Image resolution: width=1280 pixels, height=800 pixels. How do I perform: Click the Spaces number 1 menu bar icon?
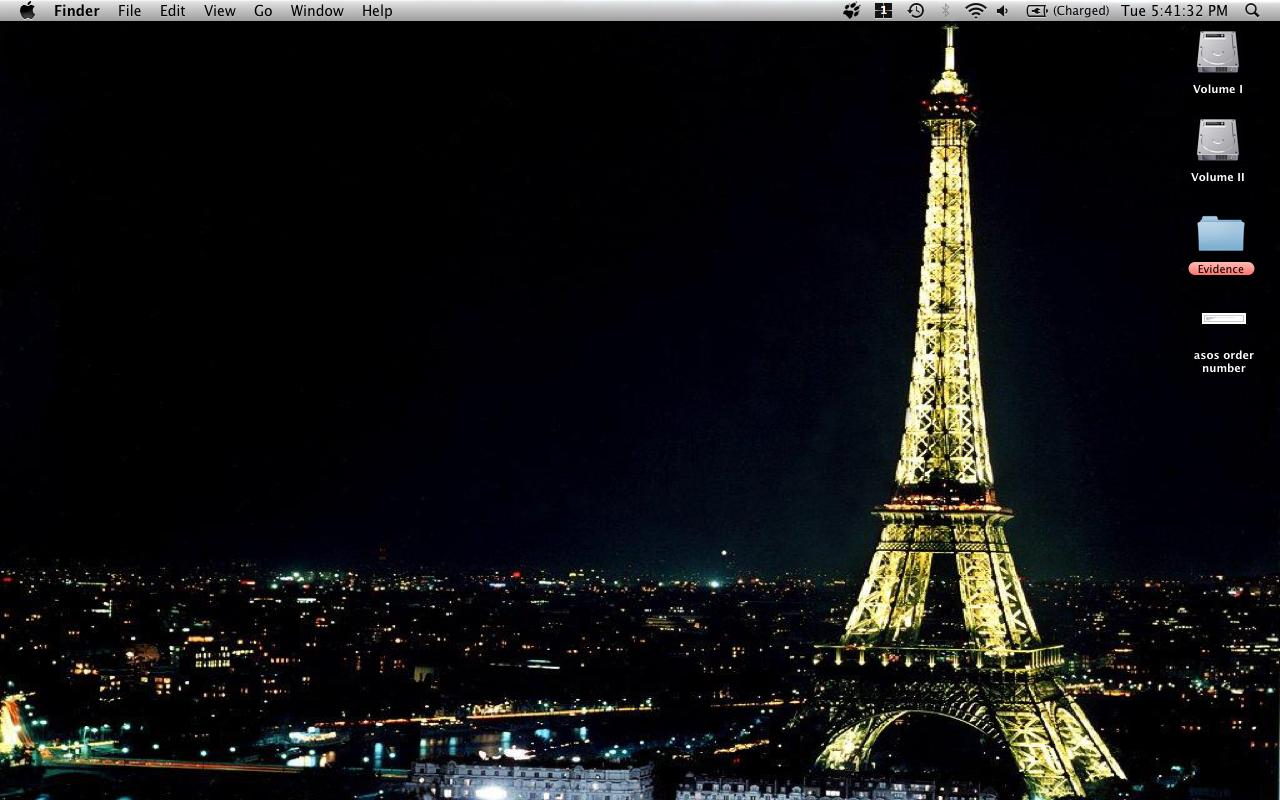click(883, 11)
